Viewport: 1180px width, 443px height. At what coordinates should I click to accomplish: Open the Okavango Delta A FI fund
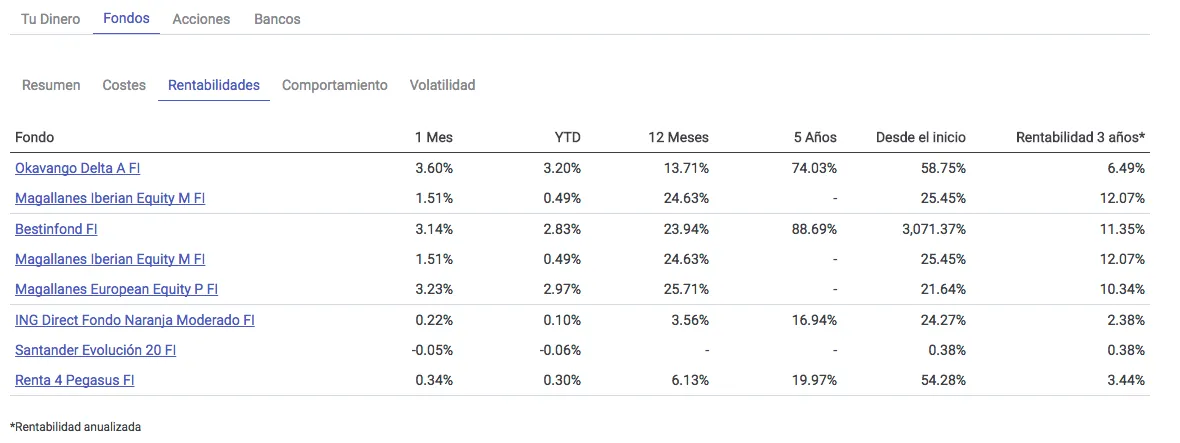point(77,168)
